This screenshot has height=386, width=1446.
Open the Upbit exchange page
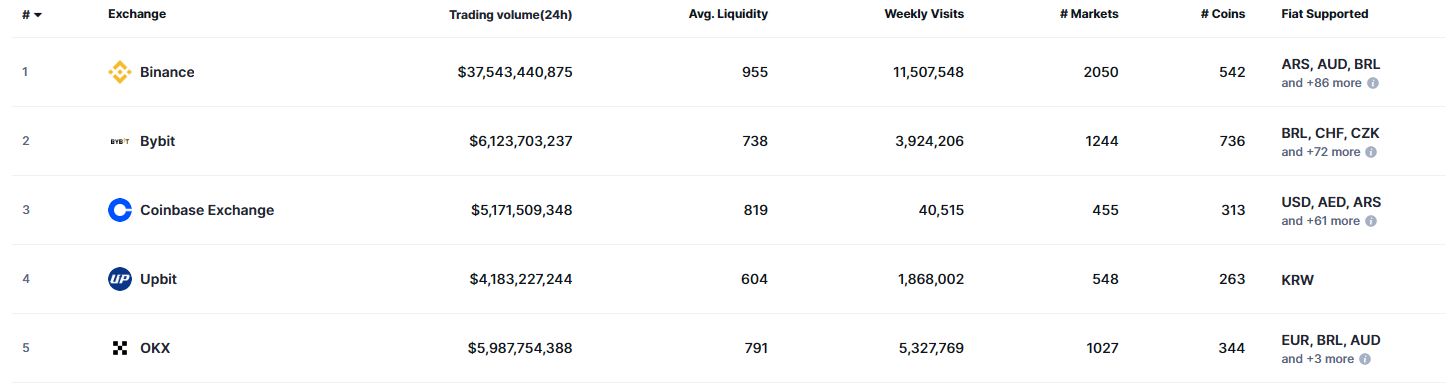point(158,279)
